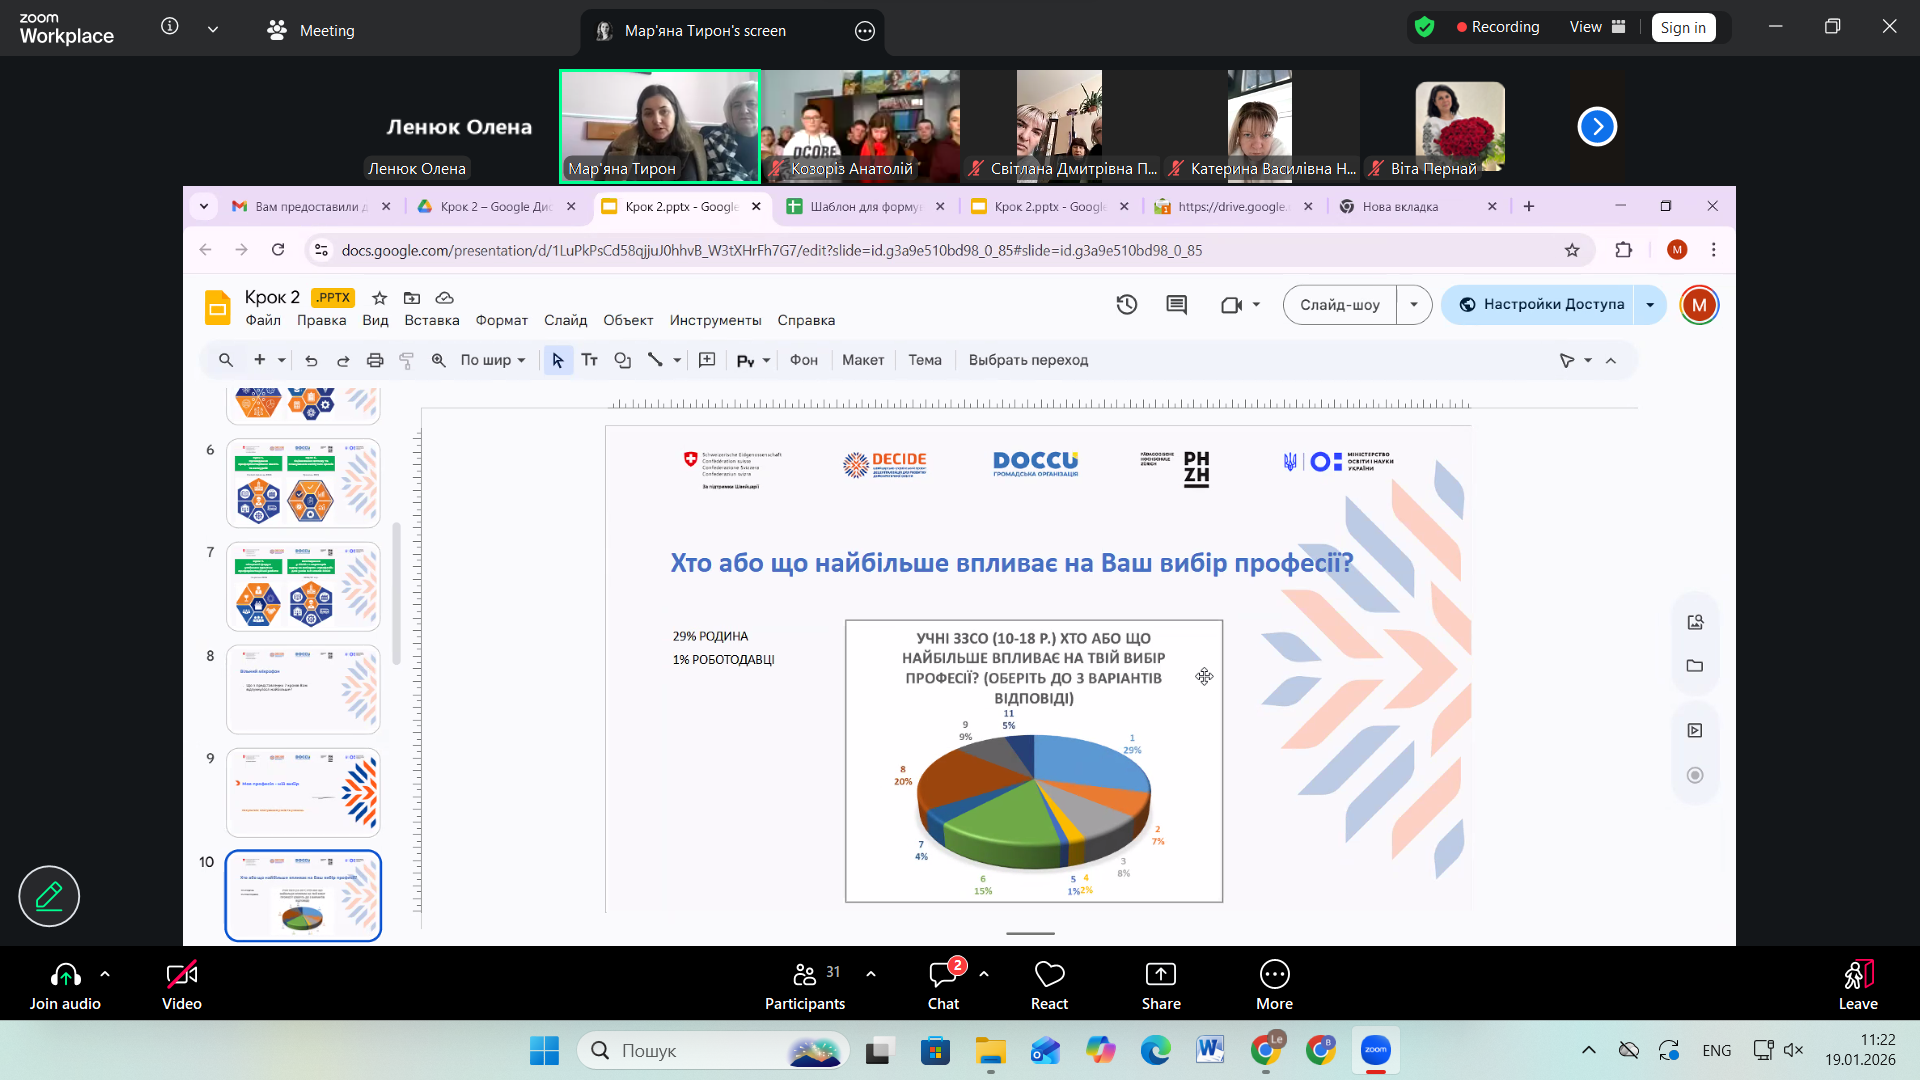
Task: Star the Крок 2 presentation
Action: (379, 298)
